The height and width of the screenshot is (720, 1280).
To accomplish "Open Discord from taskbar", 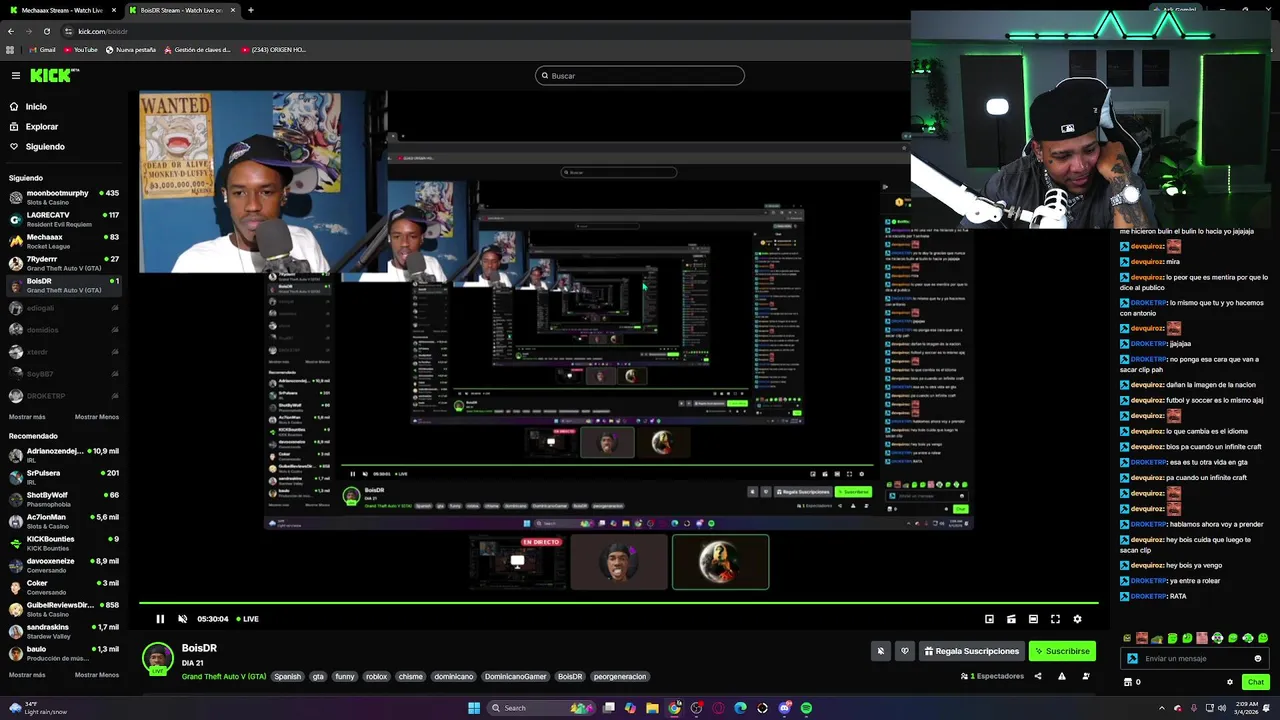I will 784,708.
